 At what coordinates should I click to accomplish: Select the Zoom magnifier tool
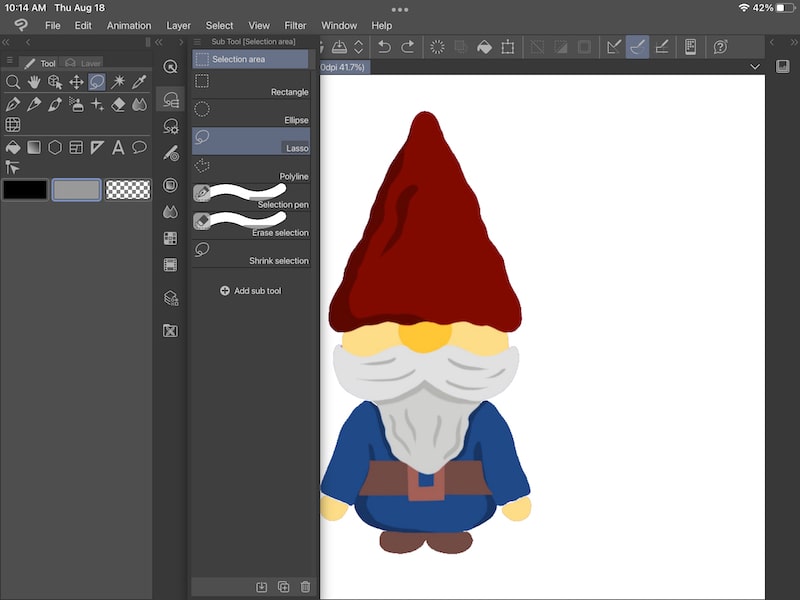pyautogui.click(x=14, y=82)
